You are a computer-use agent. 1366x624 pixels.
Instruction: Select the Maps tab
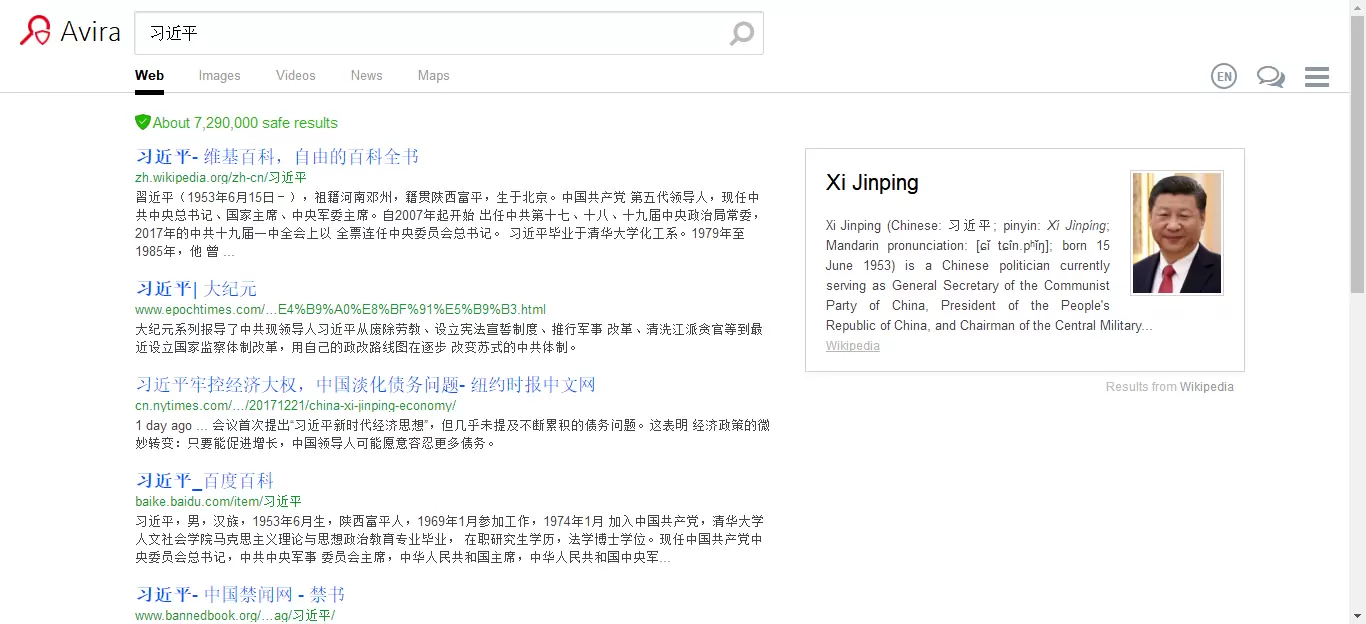pyautogui.click(x=433, y=76)
